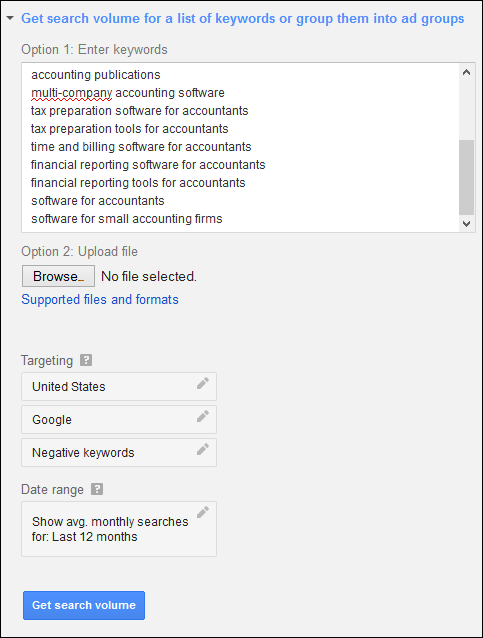The height and width of the screenshot is (638, 483).
Task: Open the Negative keywords field
Action: [x=119, y=452]
